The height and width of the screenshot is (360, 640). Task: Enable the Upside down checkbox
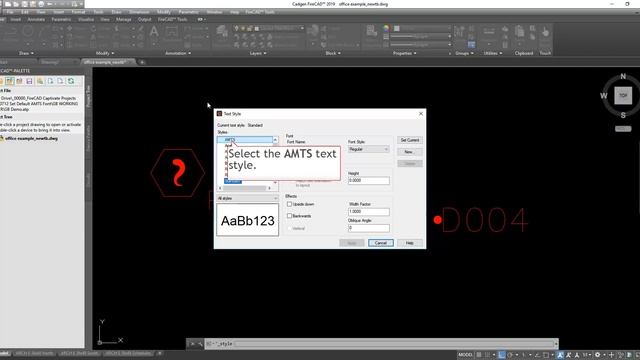[x=289, y=204]
